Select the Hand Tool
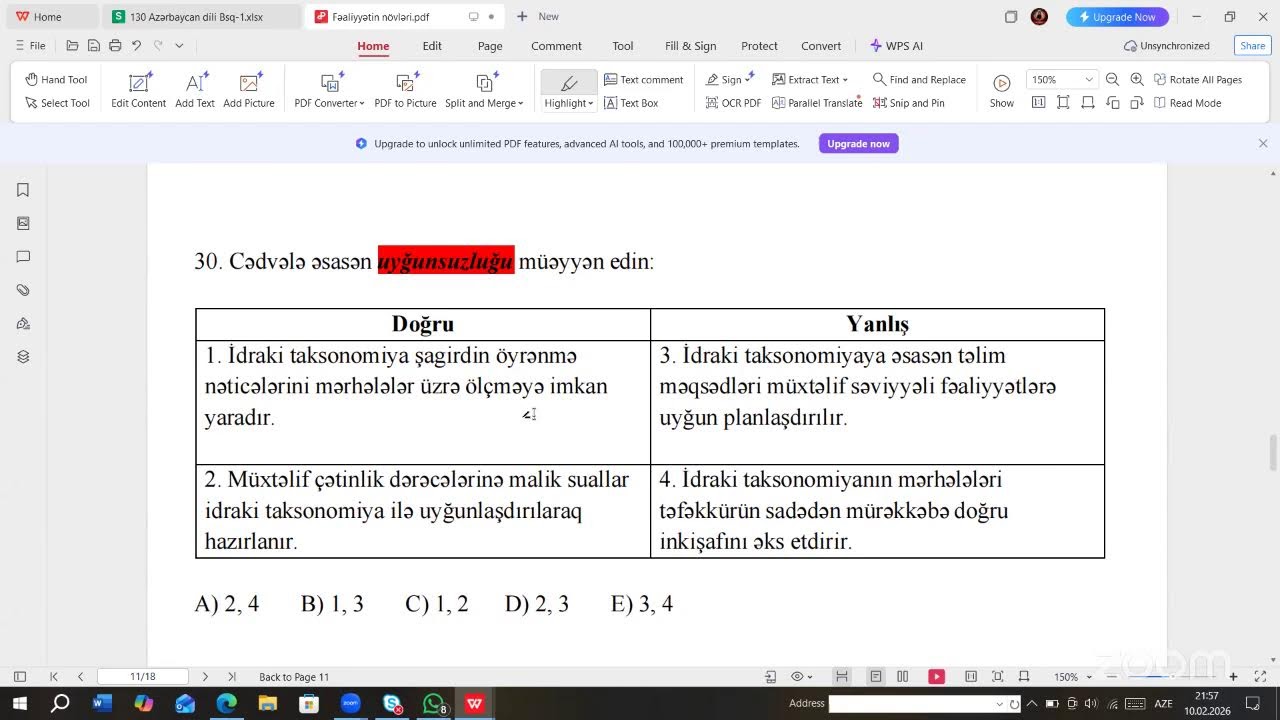The image size is (1280, 720). pyautogui.click(x=57, y=80)
